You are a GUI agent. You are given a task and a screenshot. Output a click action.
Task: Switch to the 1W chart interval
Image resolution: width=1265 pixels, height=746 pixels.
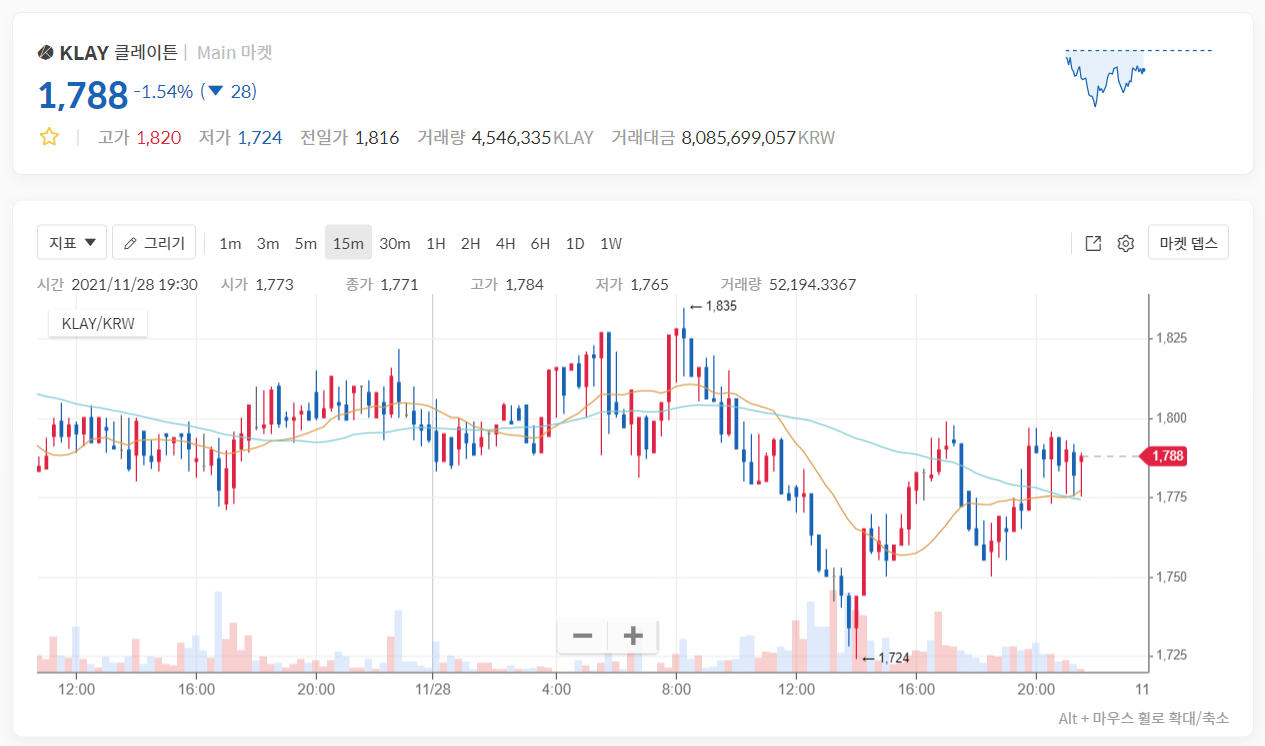611,243
